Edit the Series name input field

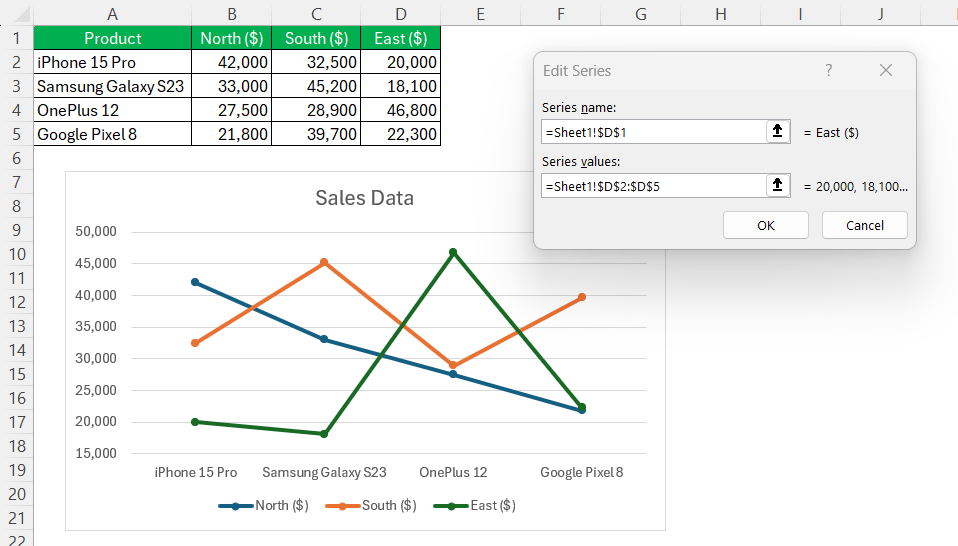tap(653, 132)
